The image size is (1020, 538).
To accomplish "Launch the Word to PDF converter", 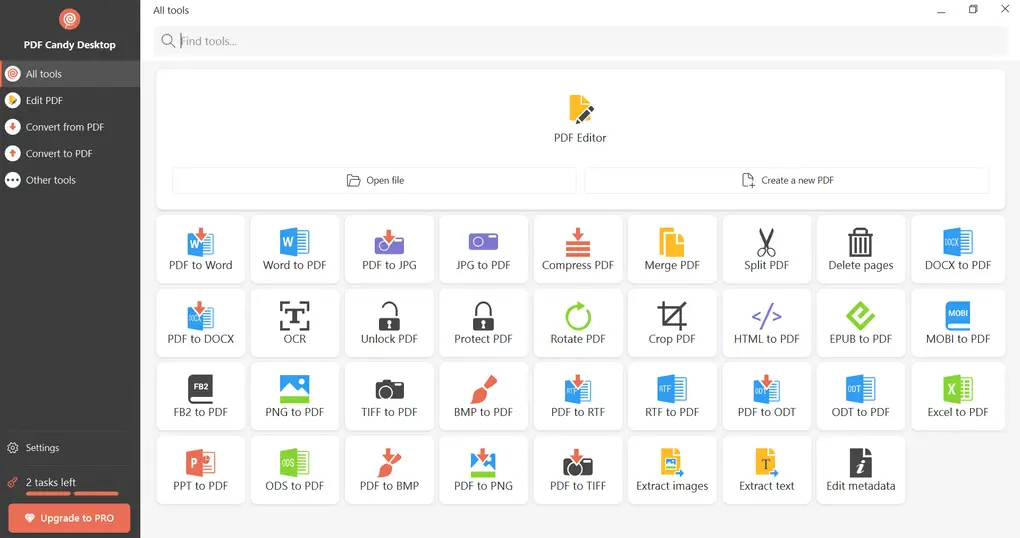I will (x=295, y=249).
